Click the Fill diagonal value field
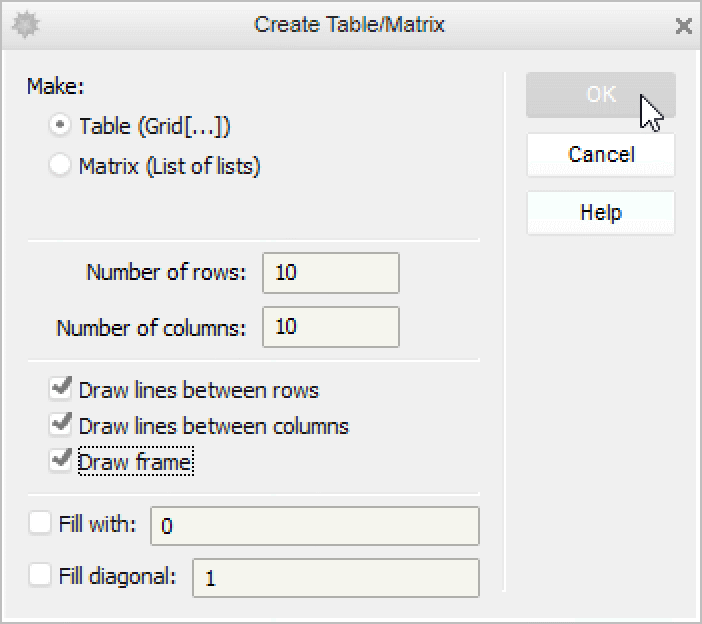 click(335, 578)
